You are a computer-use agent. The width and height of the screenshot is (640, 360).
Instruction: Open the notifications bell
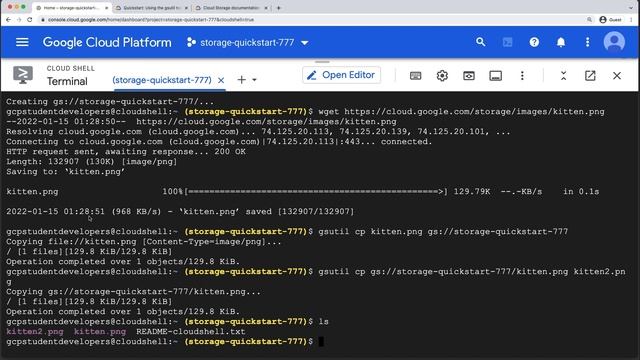click(561, 42)
